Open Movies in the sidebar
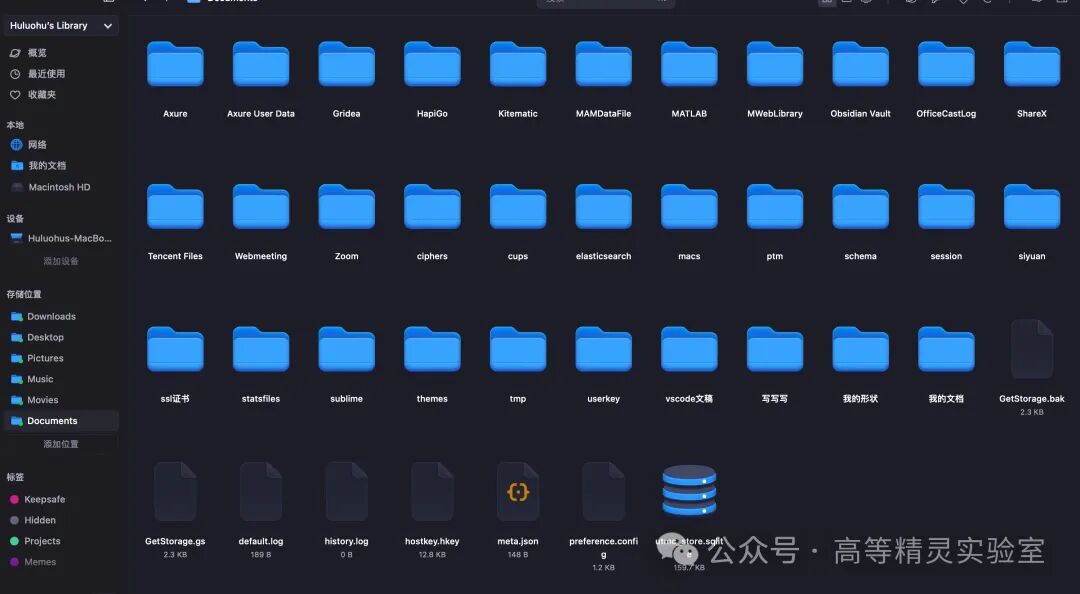The height and width of the screenshot is (594, 1080). click(34, 400)
